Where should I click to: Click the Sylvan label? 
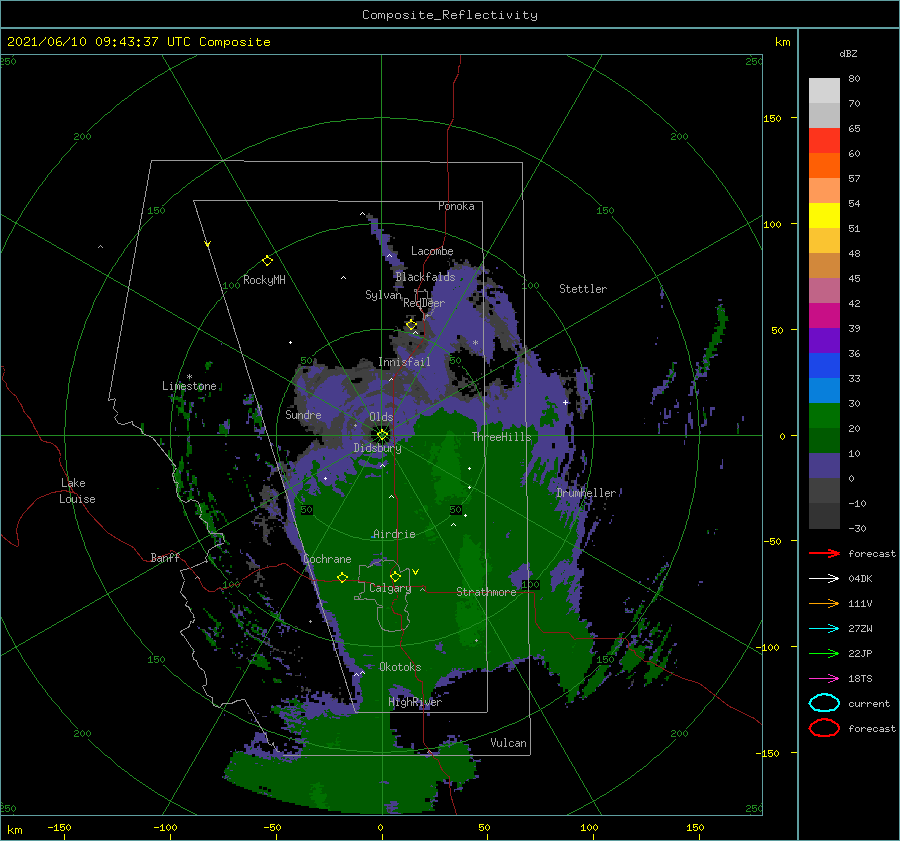[383, 295]
